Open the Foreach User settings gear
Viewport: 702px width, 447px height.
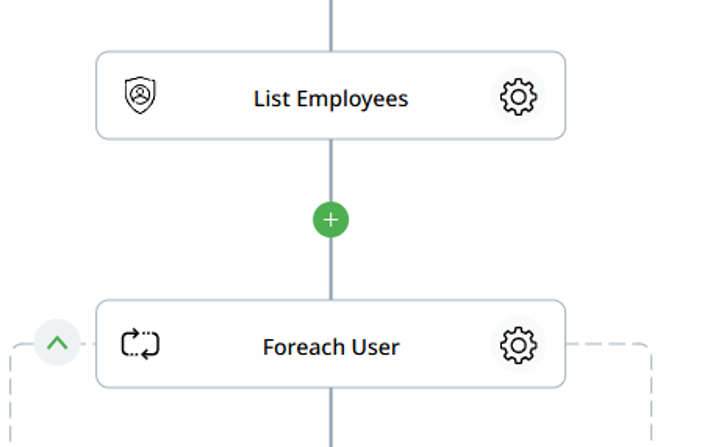point(518,345)
